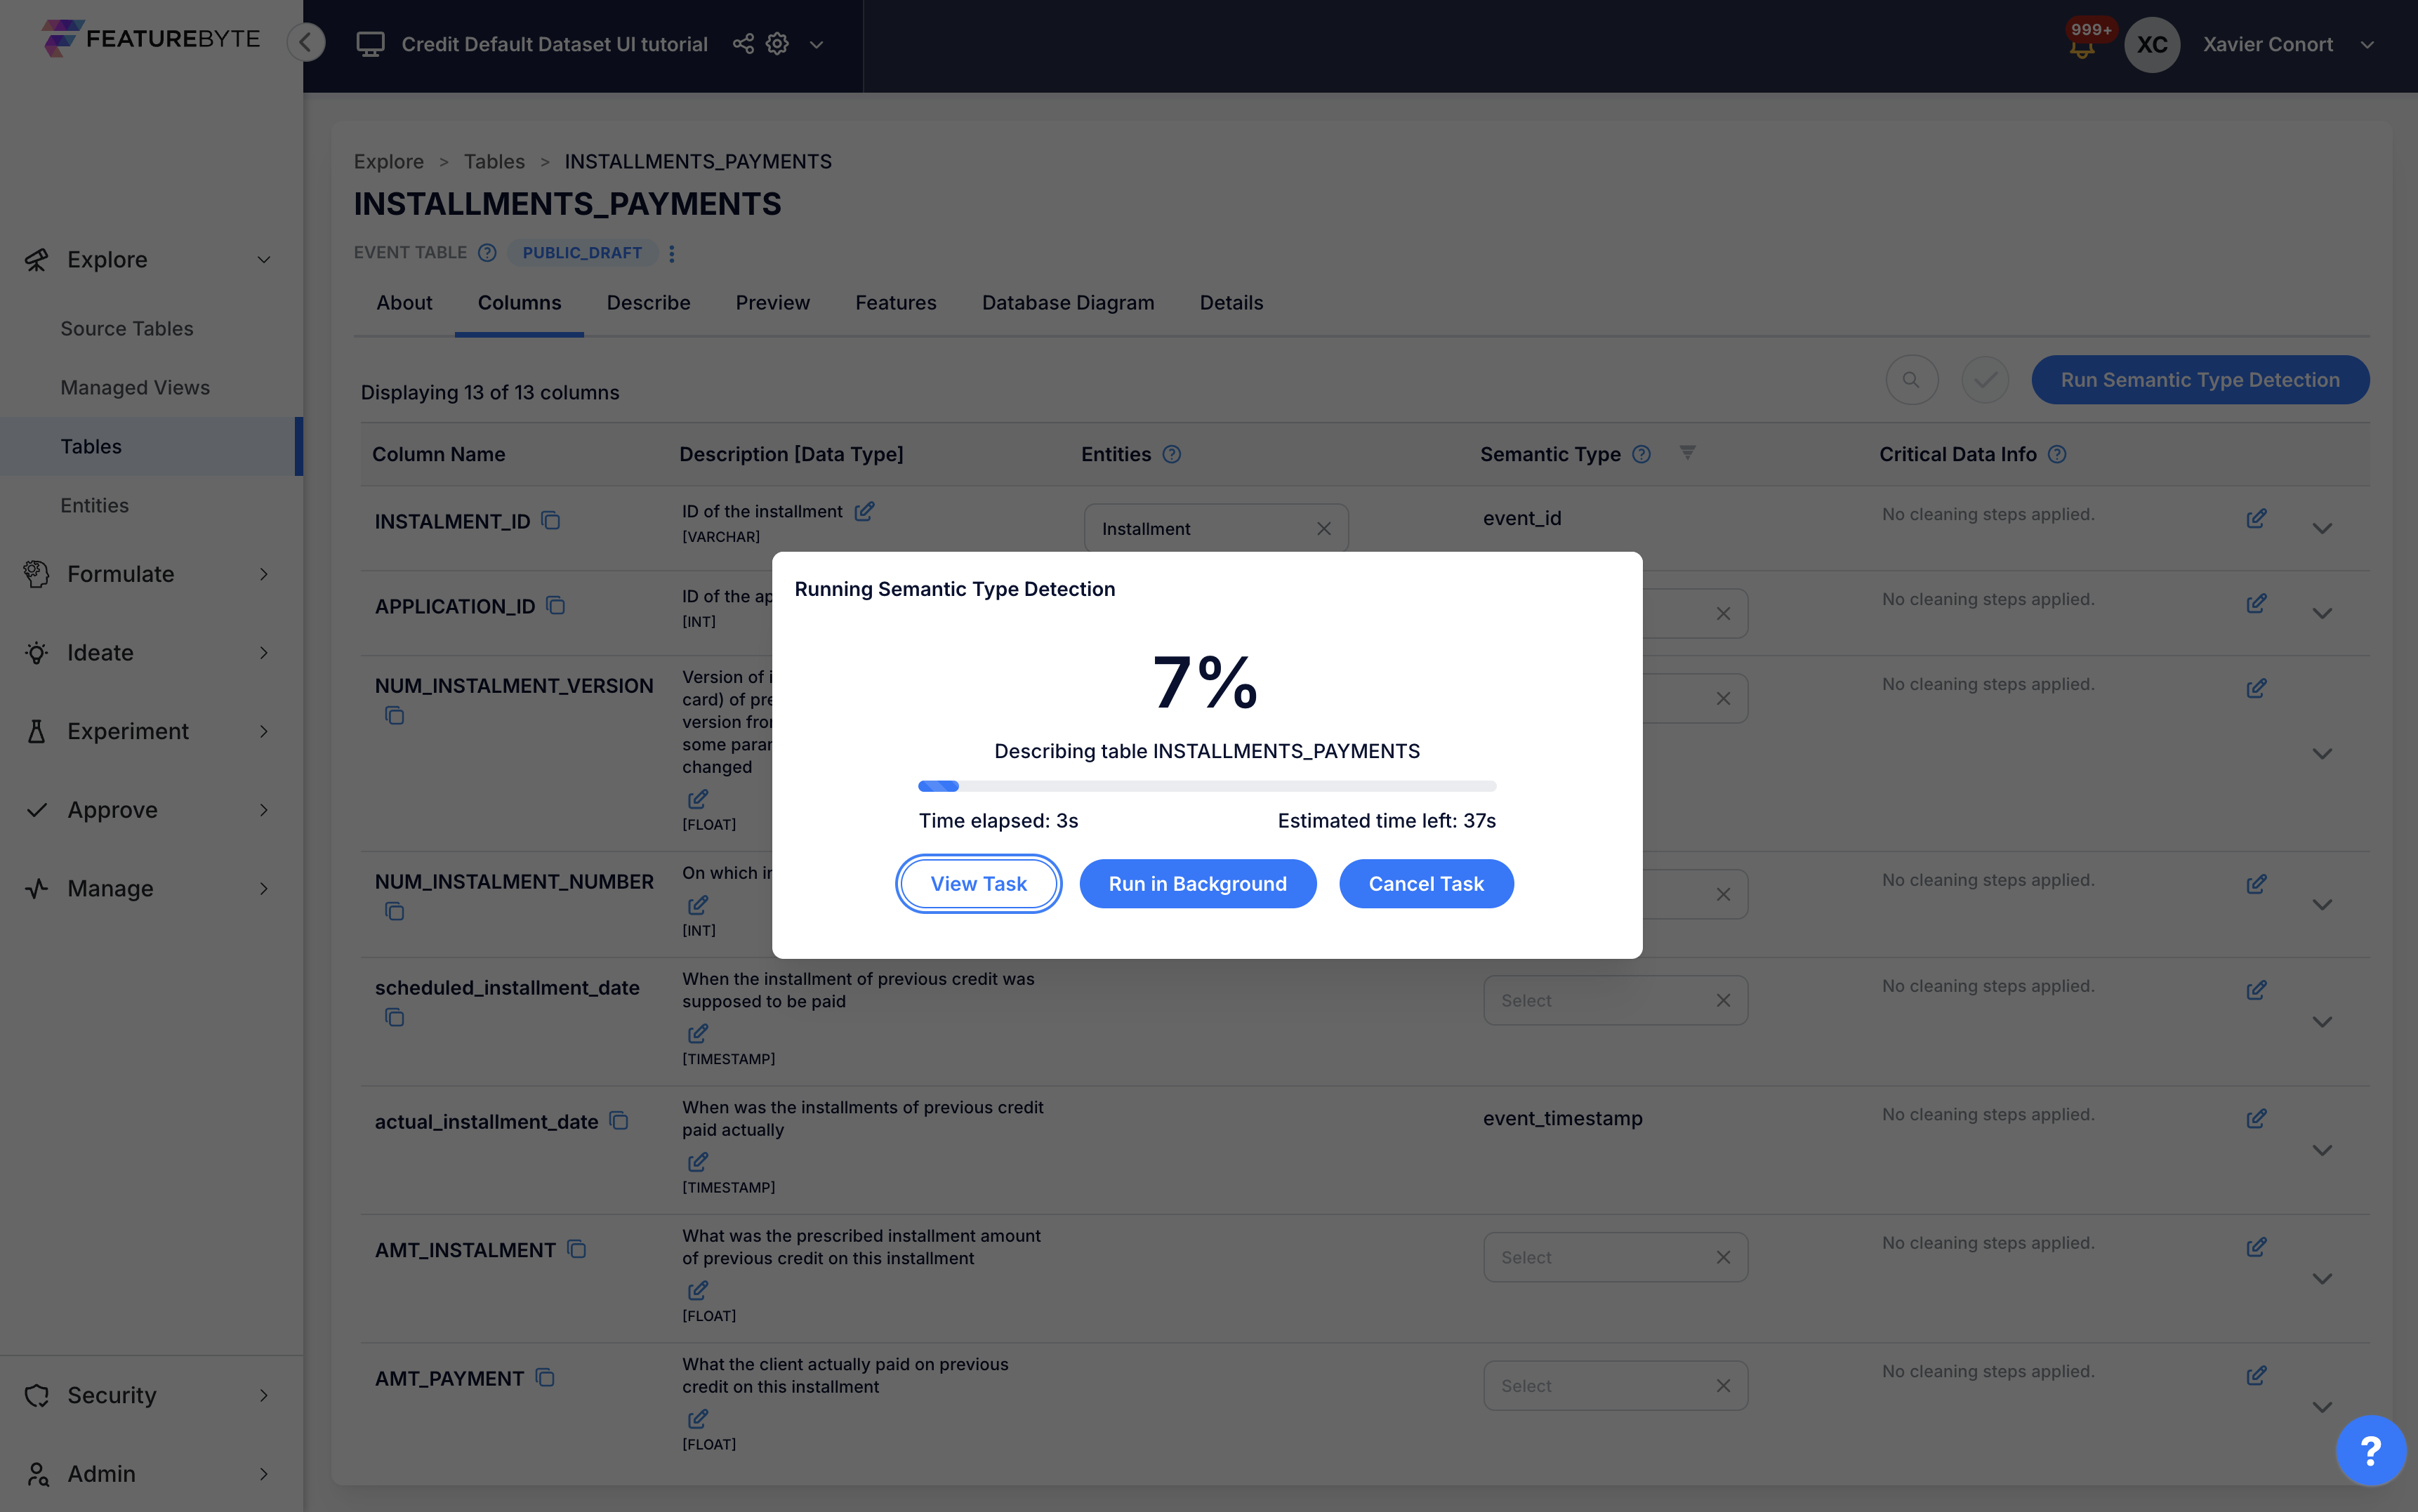
Task: Click the Semantic Type filter icon
Action: [x=1687, y=453]
